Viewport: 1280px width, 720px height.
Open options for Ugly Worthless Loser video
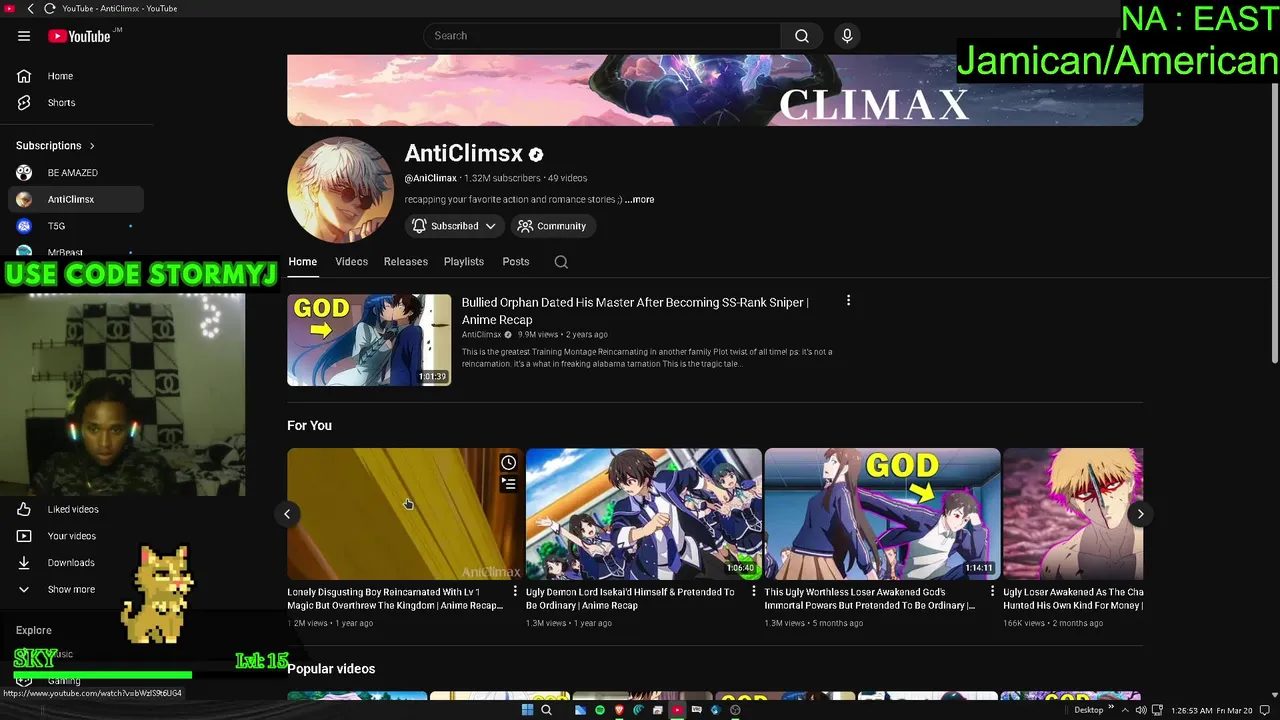tap(993, 592)
